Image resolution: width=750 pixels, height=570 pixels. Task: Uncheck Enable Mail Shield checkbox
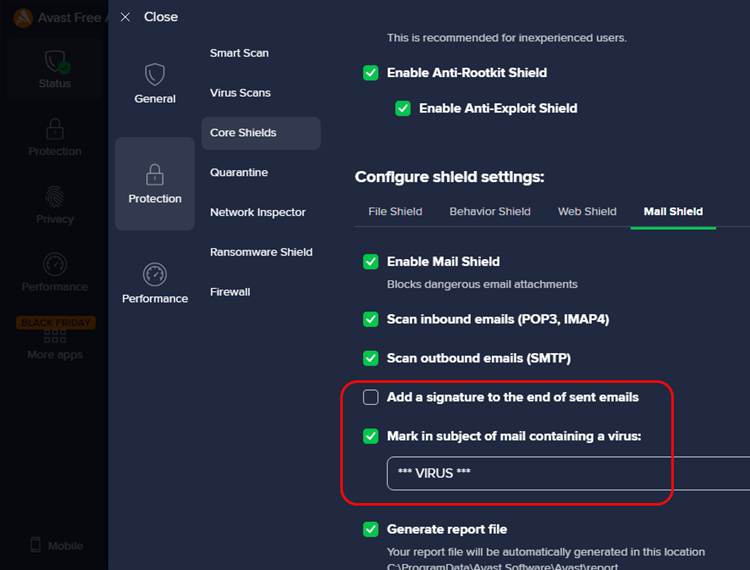371,262
